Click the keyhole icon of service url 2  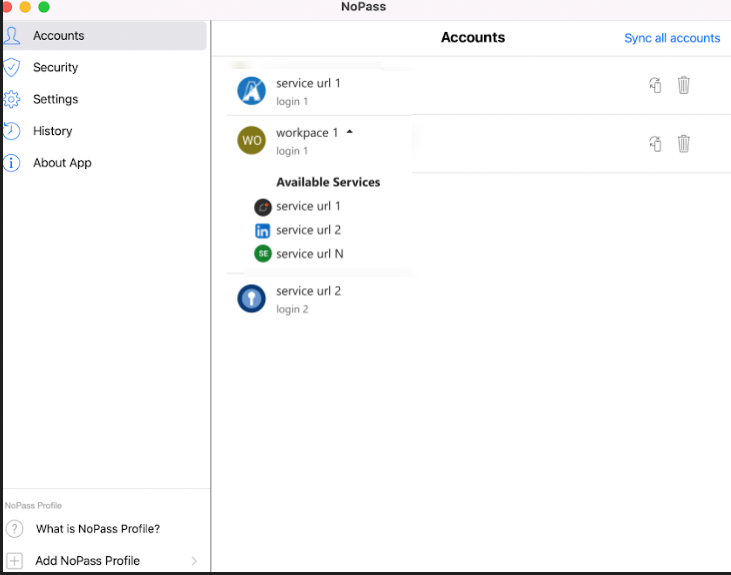[x=251, y=299]
